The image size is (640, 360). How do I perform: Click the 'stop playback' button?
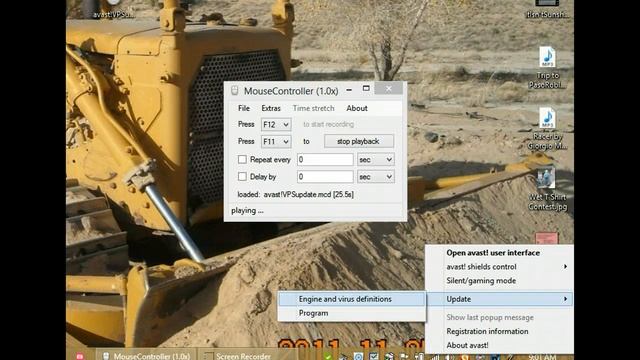point(359,141)
